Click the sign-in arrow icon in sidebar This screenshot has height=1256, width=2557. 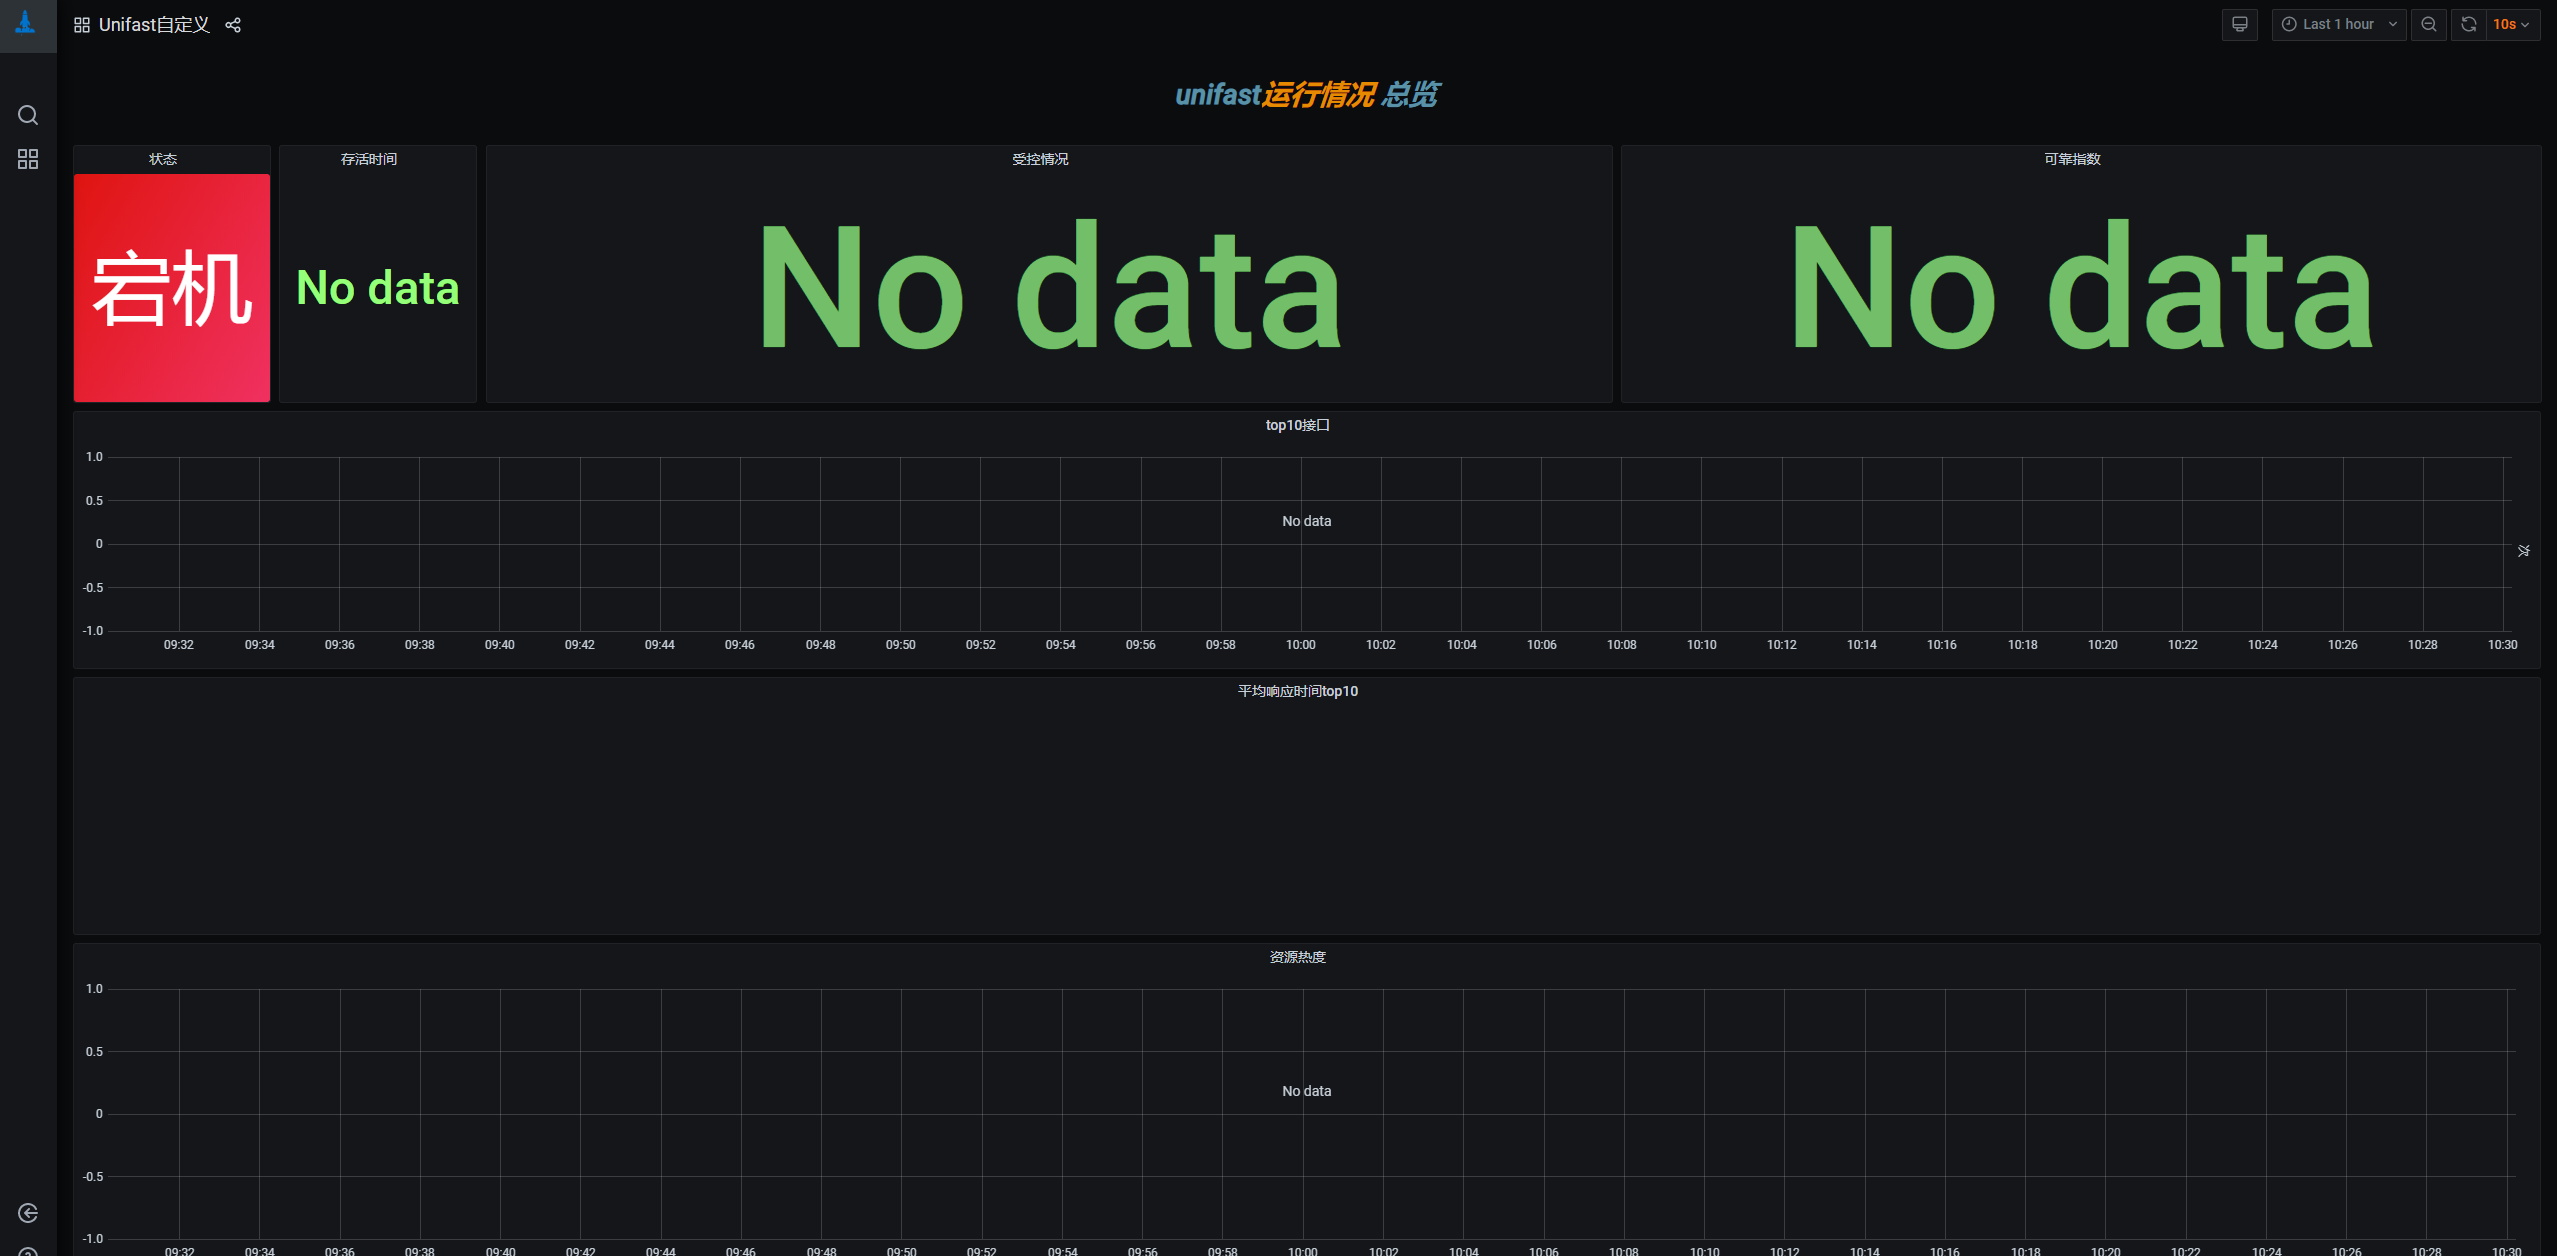28,1213
